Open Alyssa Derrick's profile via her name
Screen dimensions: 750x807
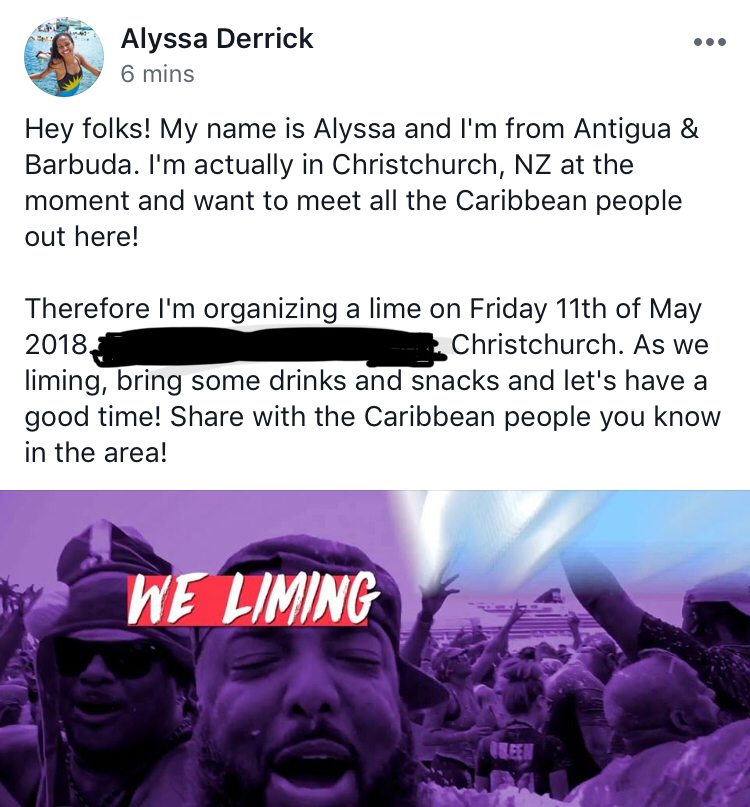[217, 39]
